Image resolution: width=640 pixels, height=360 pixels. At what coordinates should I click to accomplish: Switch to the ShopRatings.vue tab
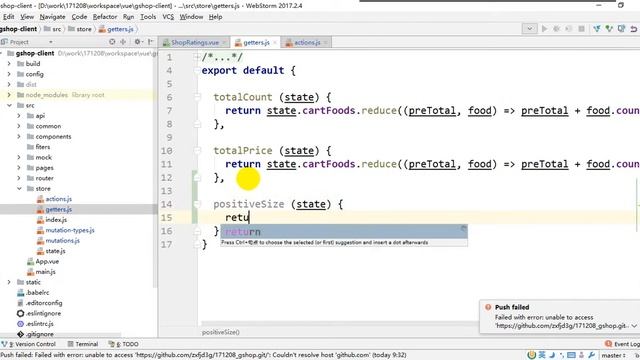point(195,42)
